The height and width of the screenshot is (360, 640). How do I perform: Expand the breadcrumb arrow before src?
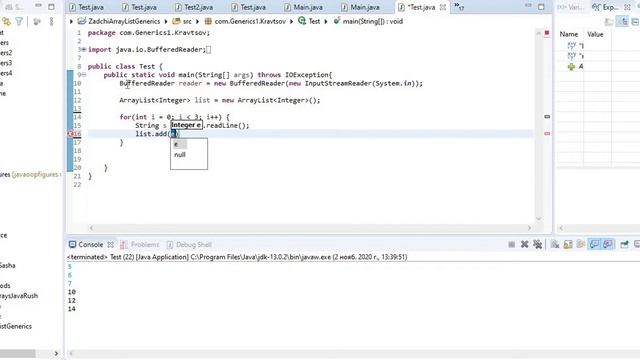pyautogui.click(x=166, y=22)
